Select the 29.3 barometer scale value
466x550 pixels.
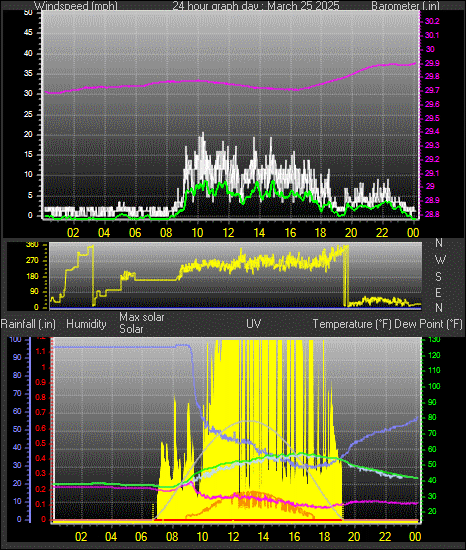pos(432,145)
